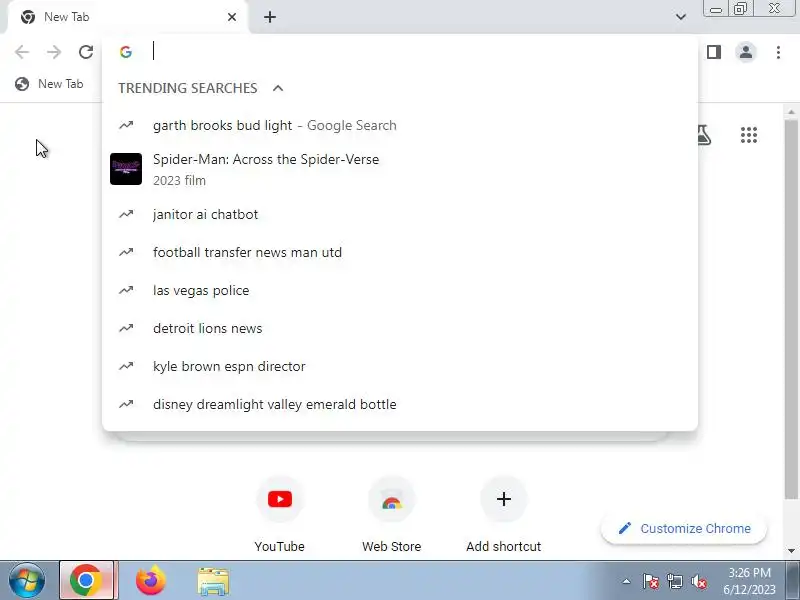Collapse the Trending Searches section
The image size is (800, 600).
[x=278, y=88]
